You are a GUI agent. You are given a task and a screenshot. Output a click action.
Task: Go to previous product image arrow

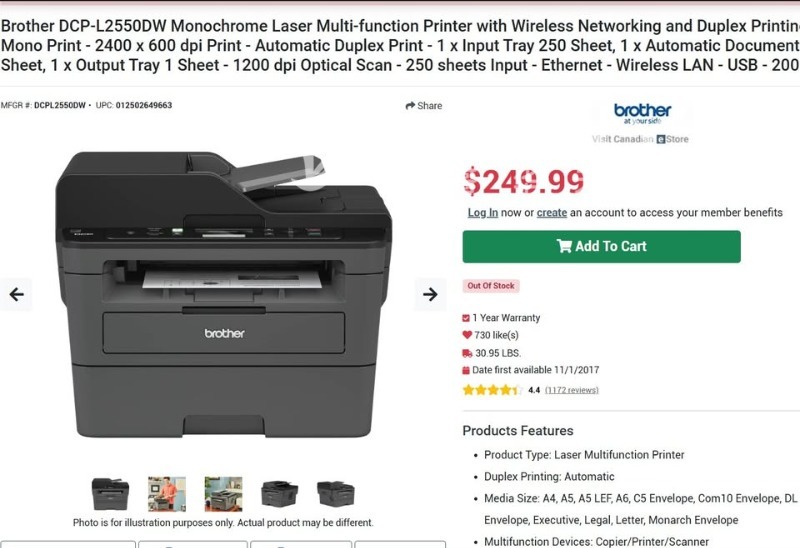(x=16, y=294)
